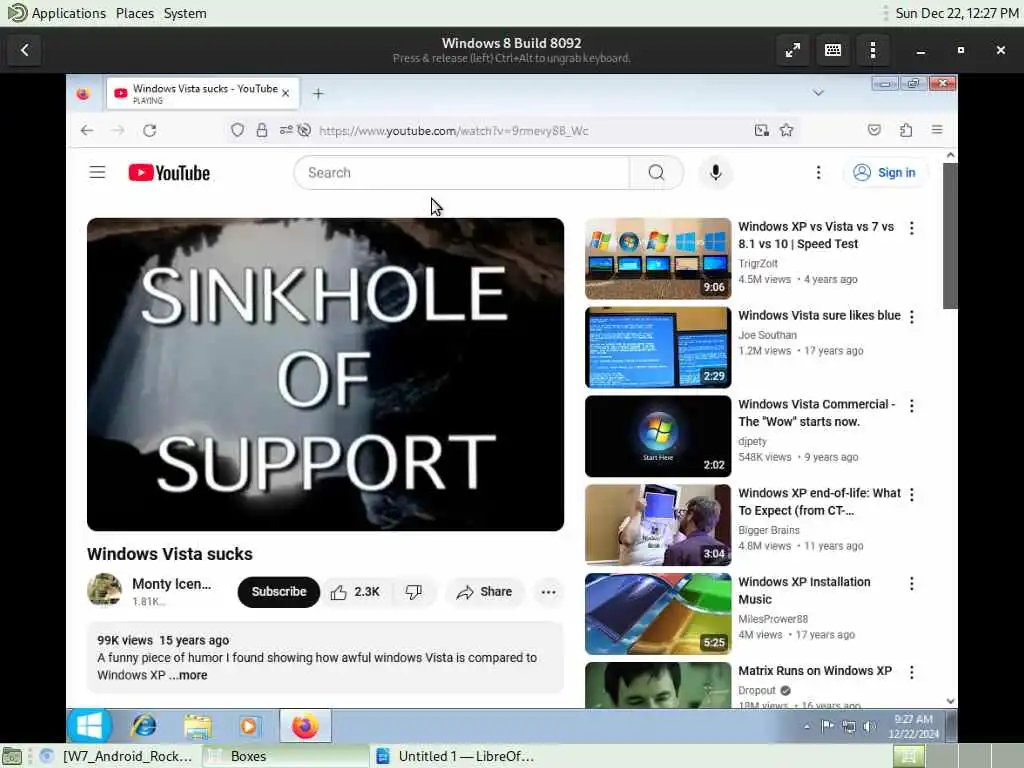This screenshot has height=768, width=1024.
Task: Bookmark this page with star
Action: [x=787, y=131]
